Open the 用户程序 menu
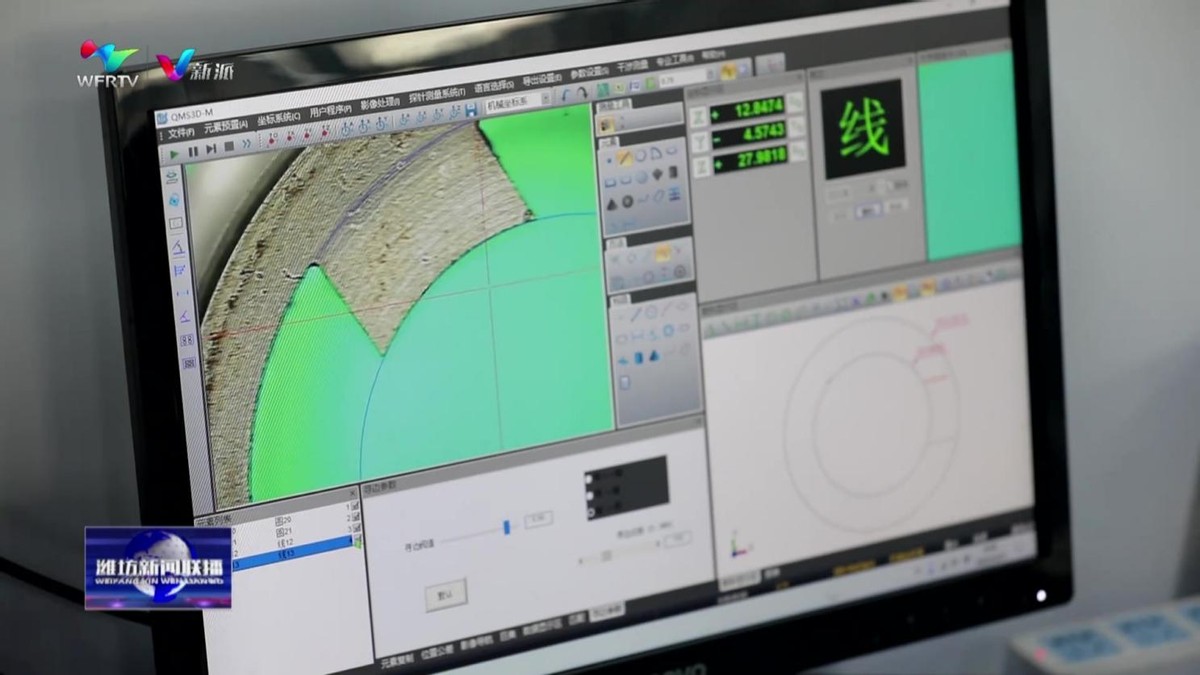The width and height of the screenshot is (1200, 675). click(x=330, y=110)
